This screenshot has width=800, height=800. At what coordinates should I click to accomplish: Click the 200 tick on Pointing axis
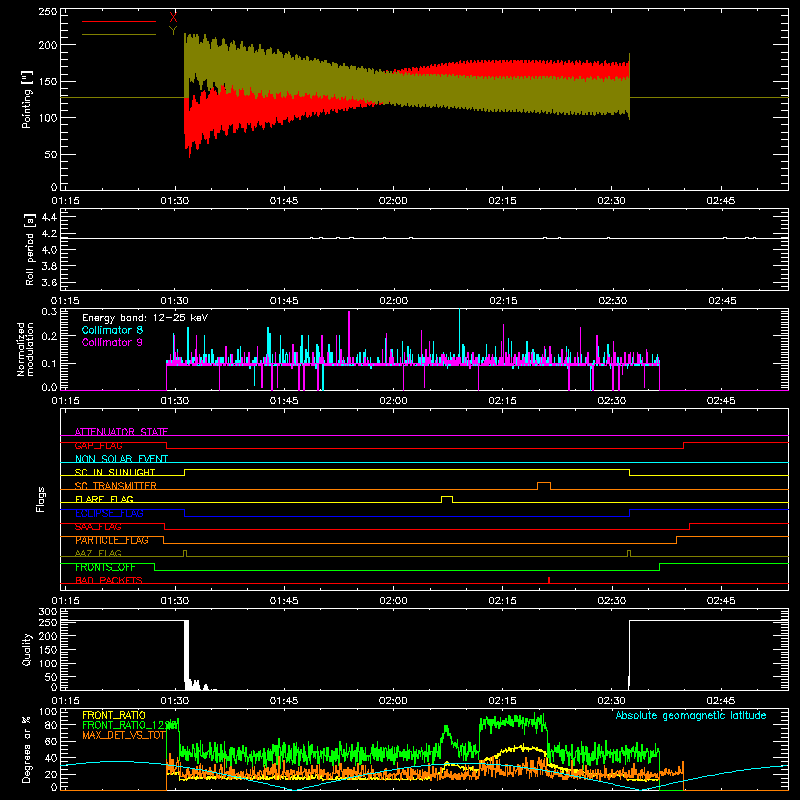coord(48,45)
